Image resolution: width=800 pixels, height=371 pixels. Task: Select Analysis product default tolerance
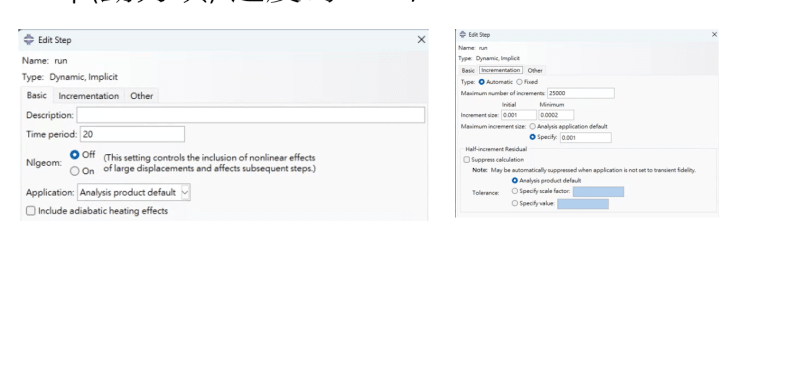(x=514, y=181)
